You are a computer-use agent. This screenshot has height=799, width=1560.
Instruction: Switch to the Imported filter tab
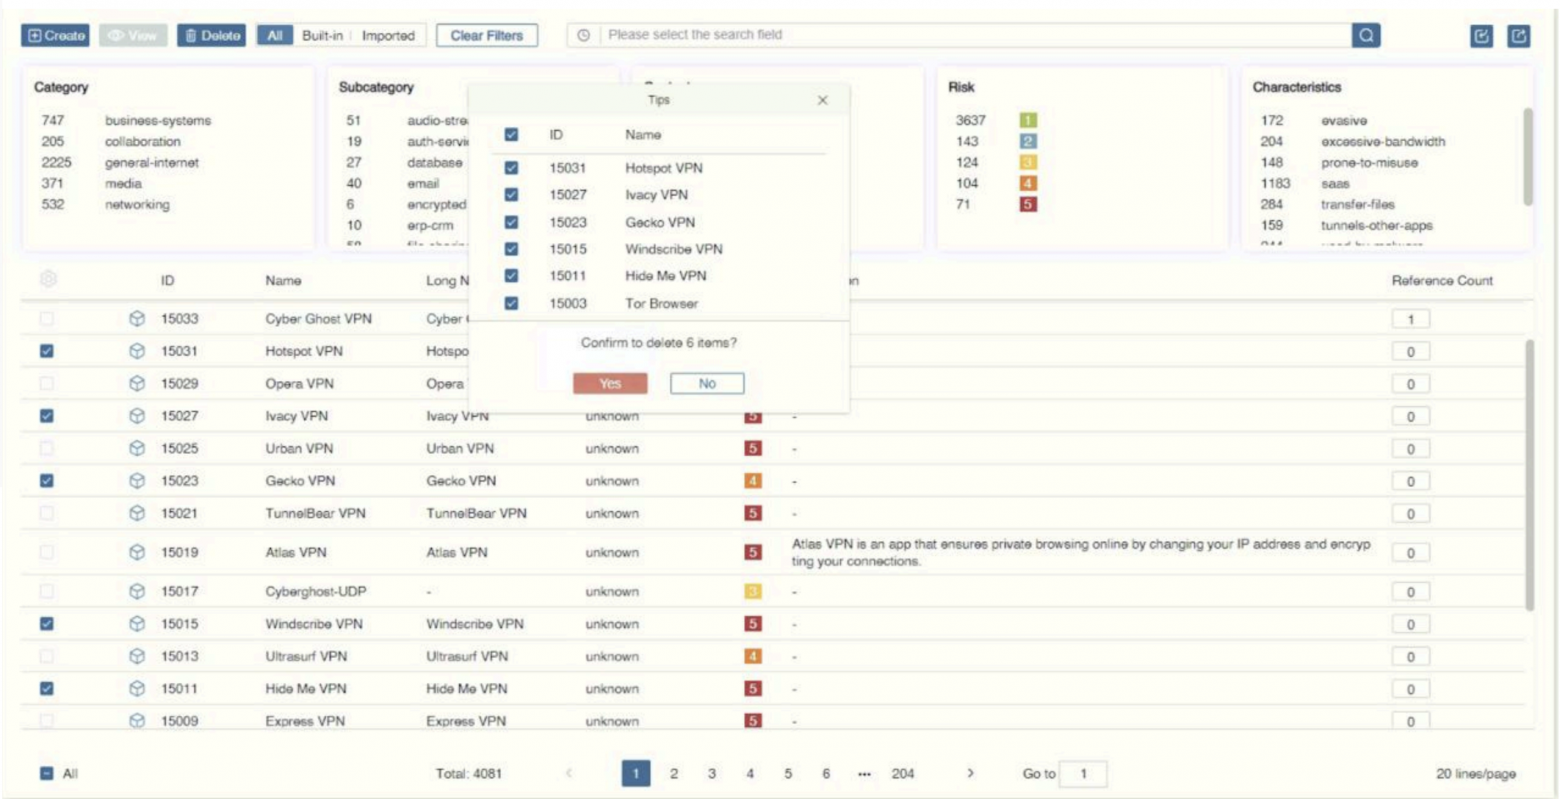coord(388,36)
